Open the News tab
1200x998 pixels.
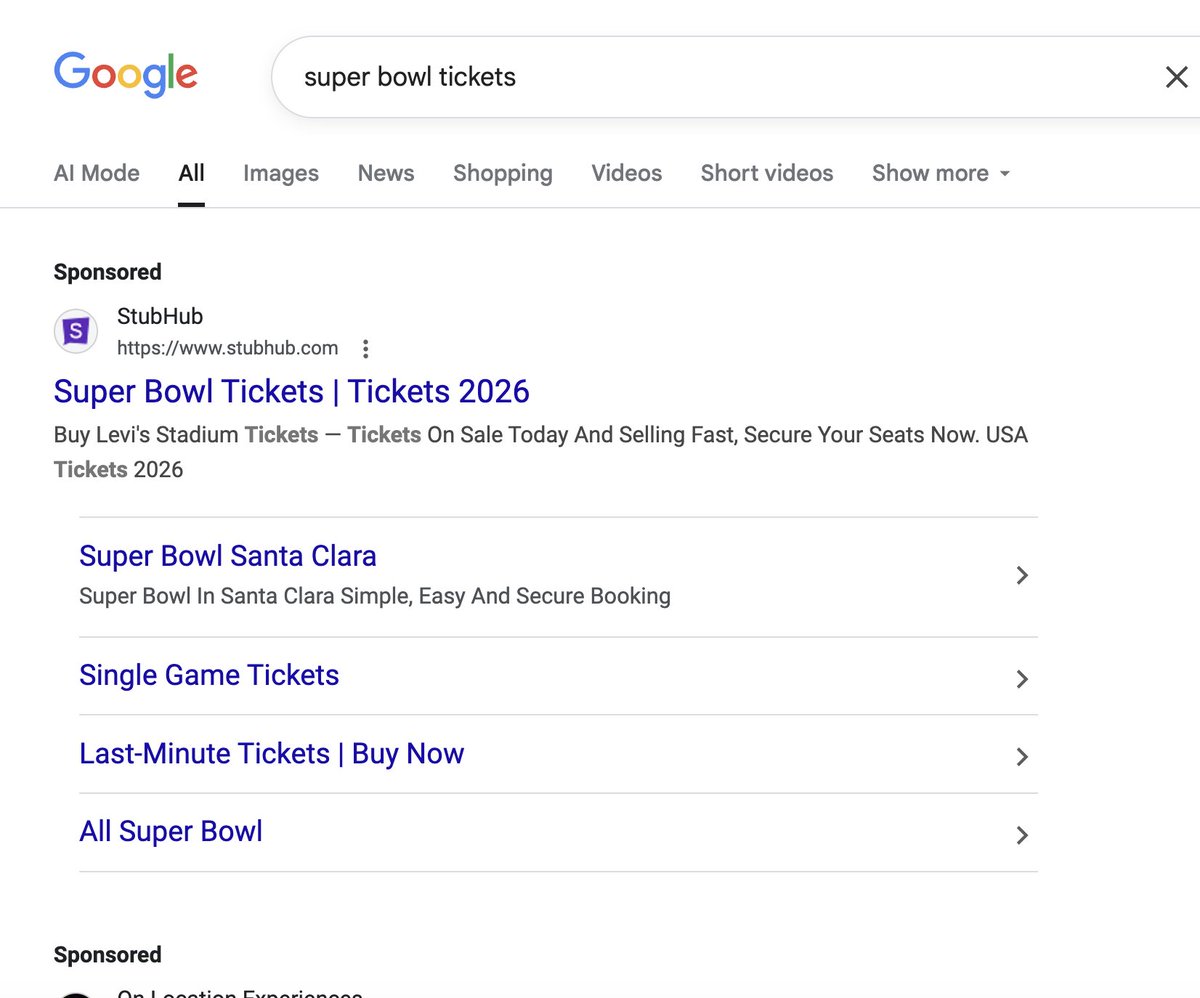pyautogui.click(x=386, y=173)
